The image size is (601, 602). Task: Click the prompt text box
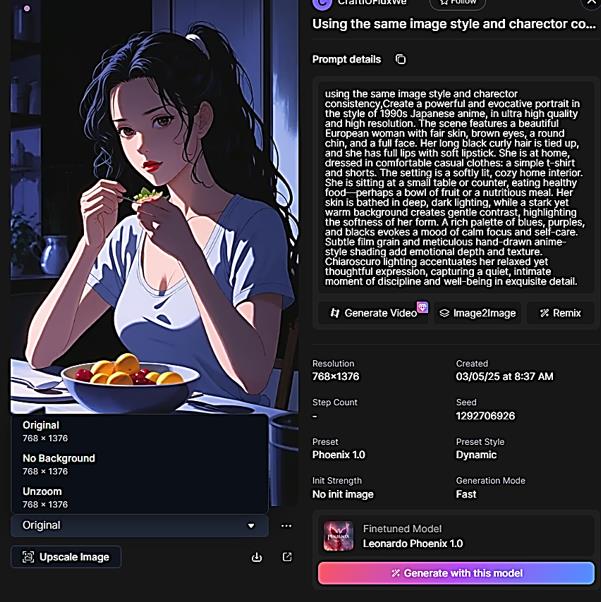456,187
